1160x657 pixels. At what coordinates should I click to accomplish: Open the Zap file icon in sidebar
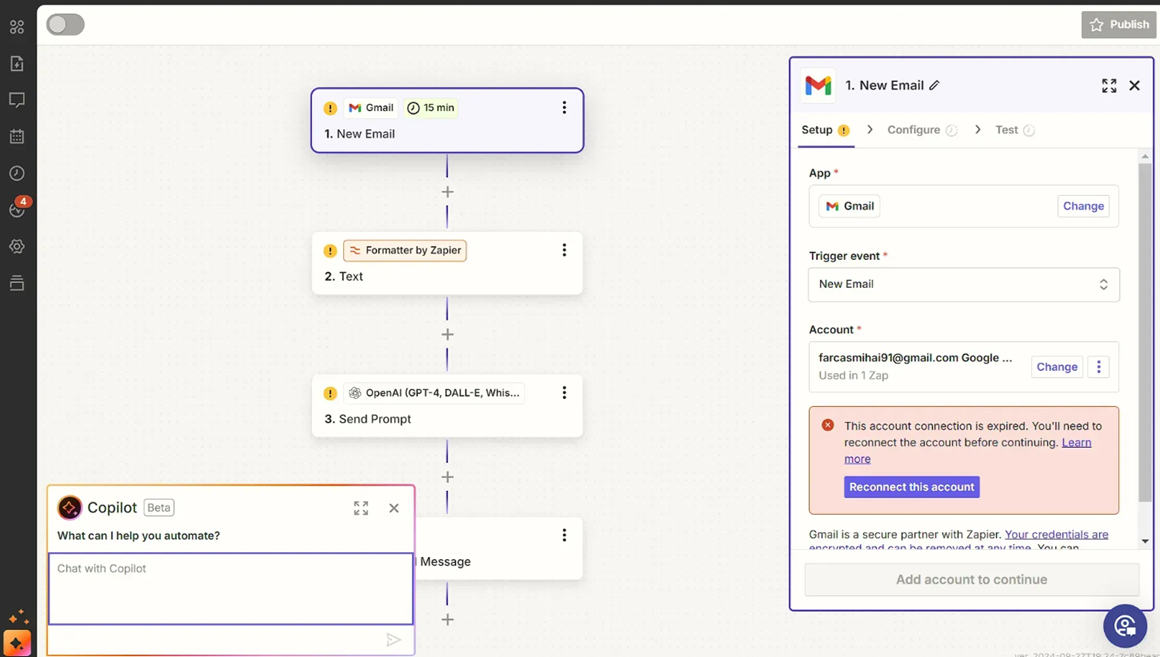pyautogui.click(x=17, y=64)
